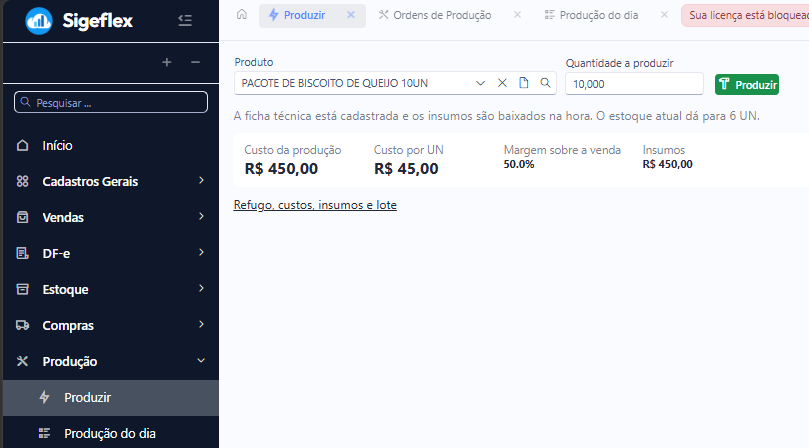Click the Produzir lightning bolt icon in sidebar
Image resolution: width=809 pixels, height=448 pixels.
[44, 397]
